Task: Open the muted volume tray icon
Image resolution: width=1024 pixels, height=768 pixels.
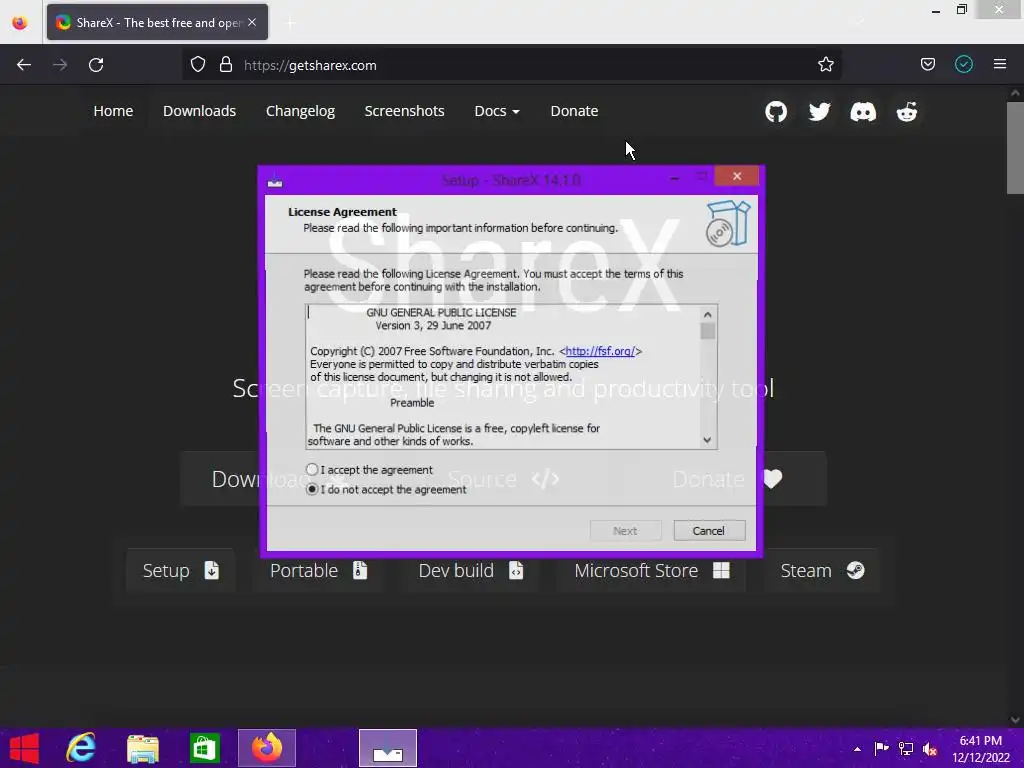Action: [930, 749]
